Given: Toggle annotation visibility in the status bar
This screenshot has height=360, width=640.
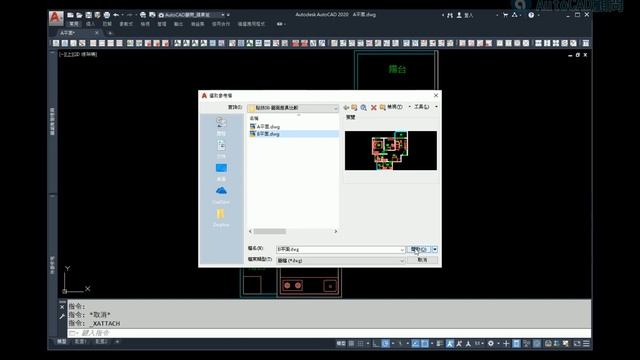Looking at the screenshot, I should 449,344.
